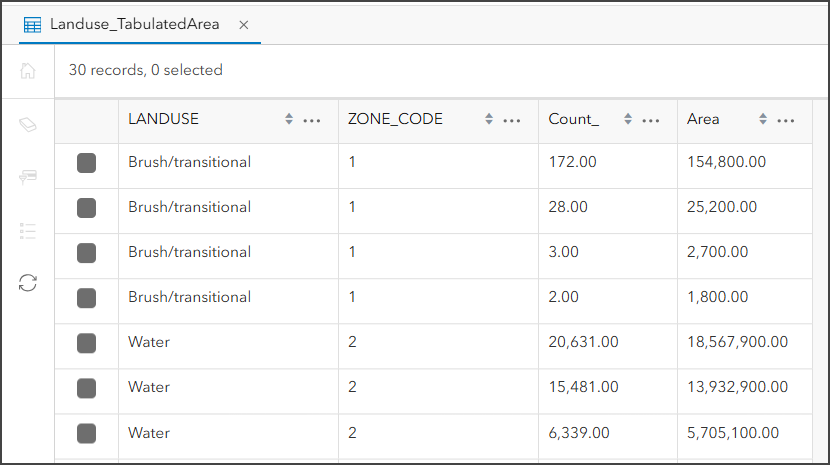
Task: Click the show selected records icon
Action: pyautogui.click(x=28, y=177)
